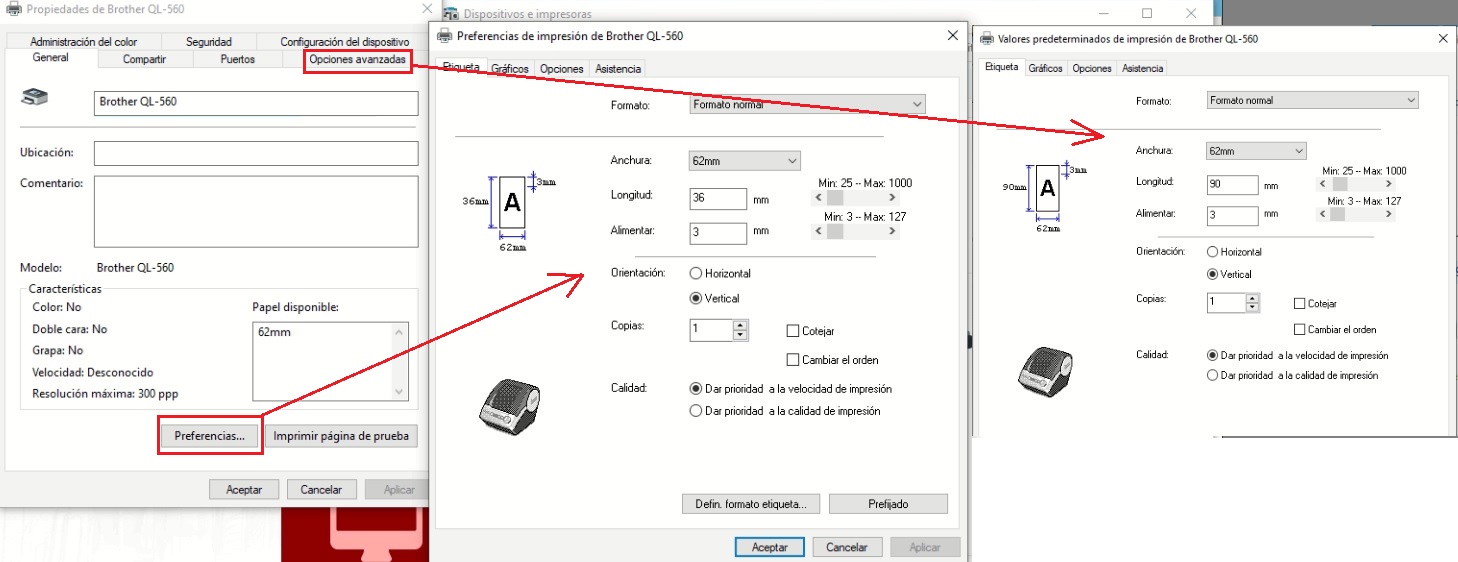The width and height of the screenshot is (1458, 562).
Task: Click Ubicación text field in Propiedades
Action: point(256,153)
